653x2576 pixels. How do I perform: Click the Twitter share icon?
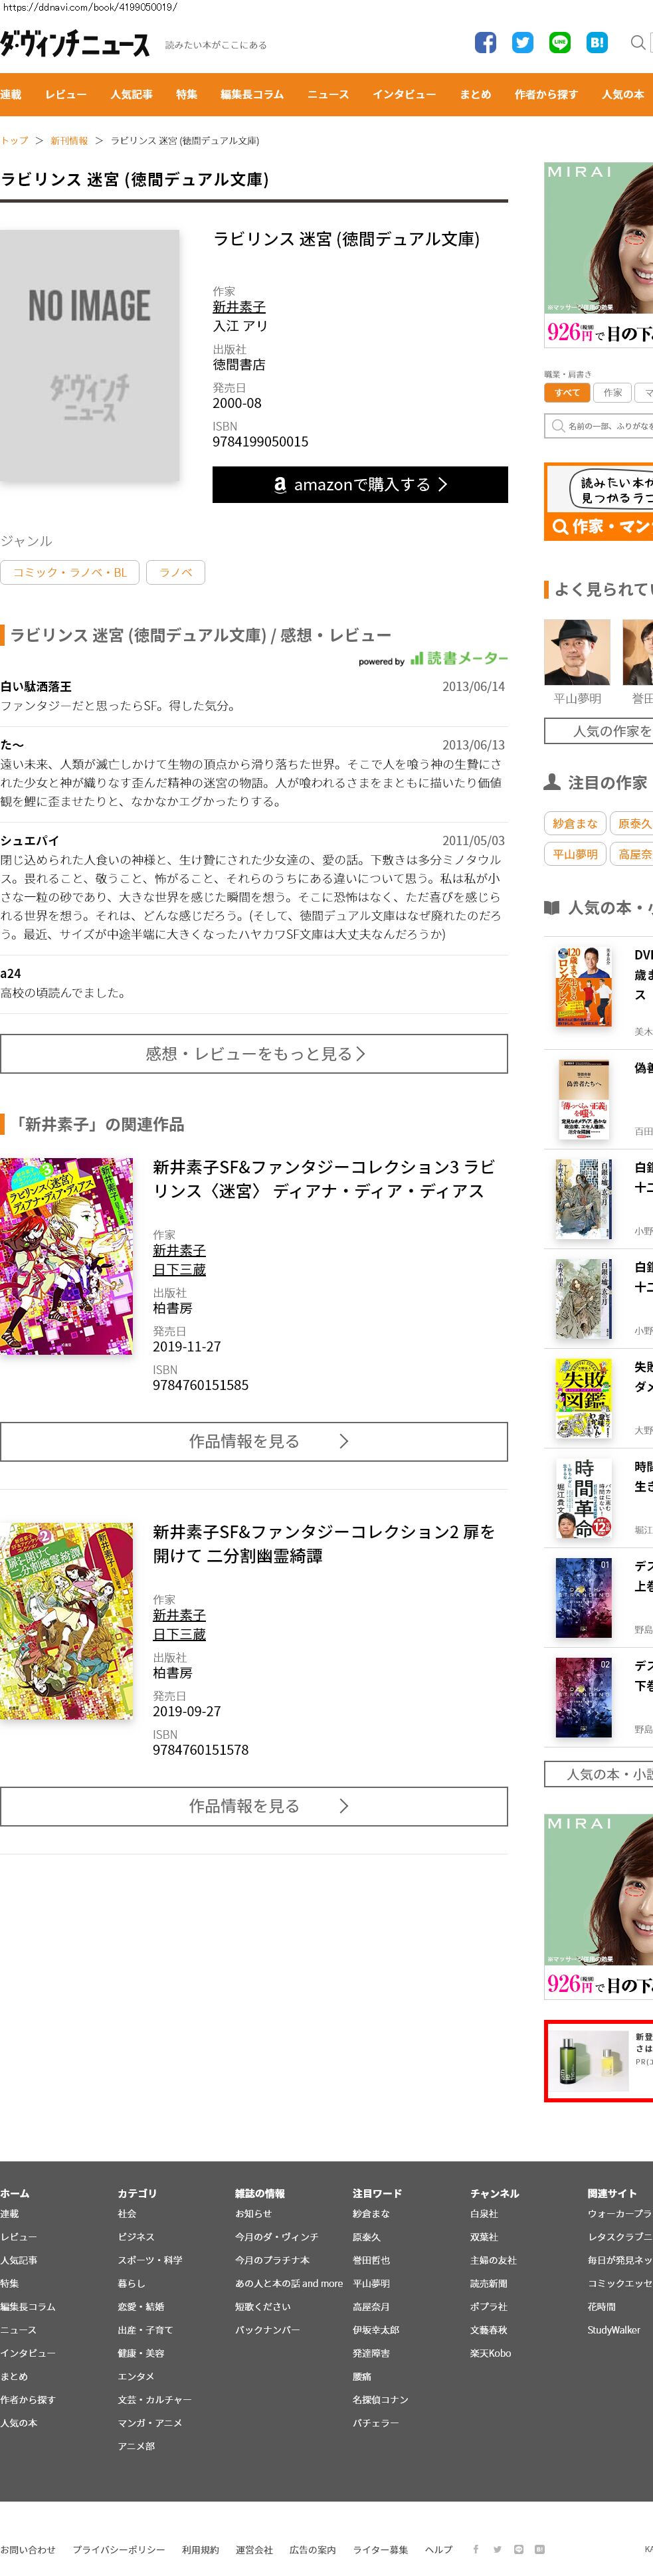(522, 42)
